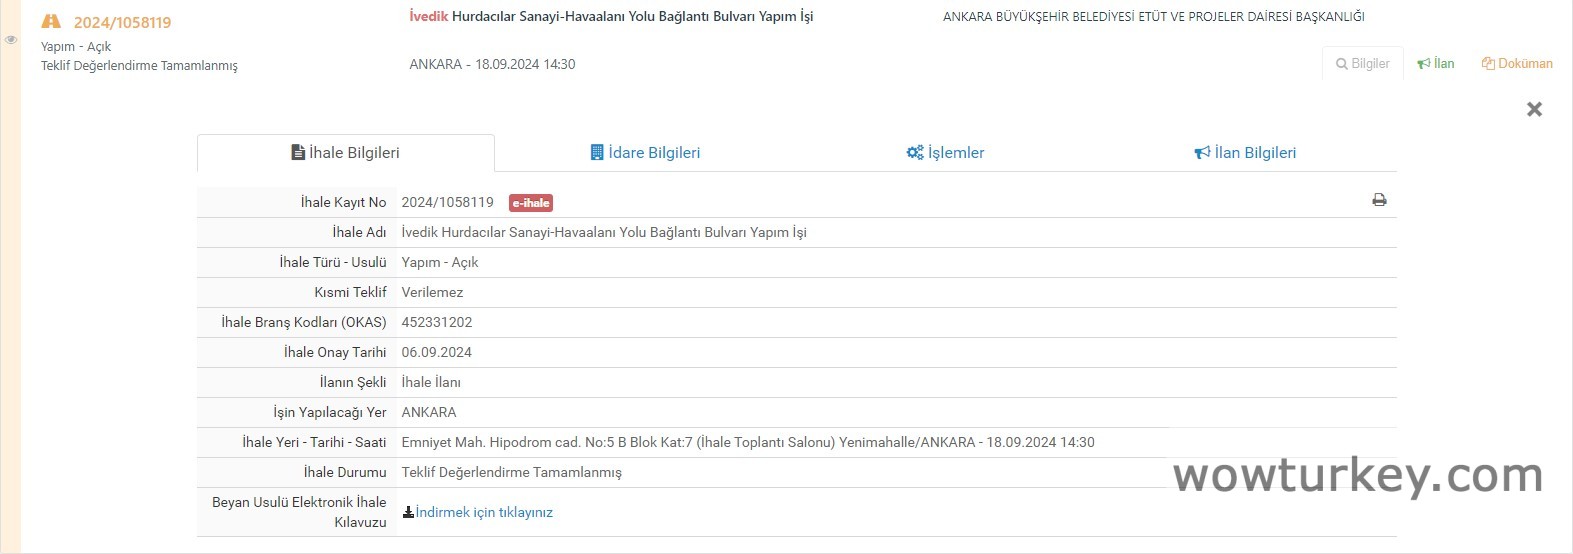This screenshot has width=1573, height=554.
Task: Click the gears icon for İşlemler
Action: pyautogui.click(x=914, y=153)
